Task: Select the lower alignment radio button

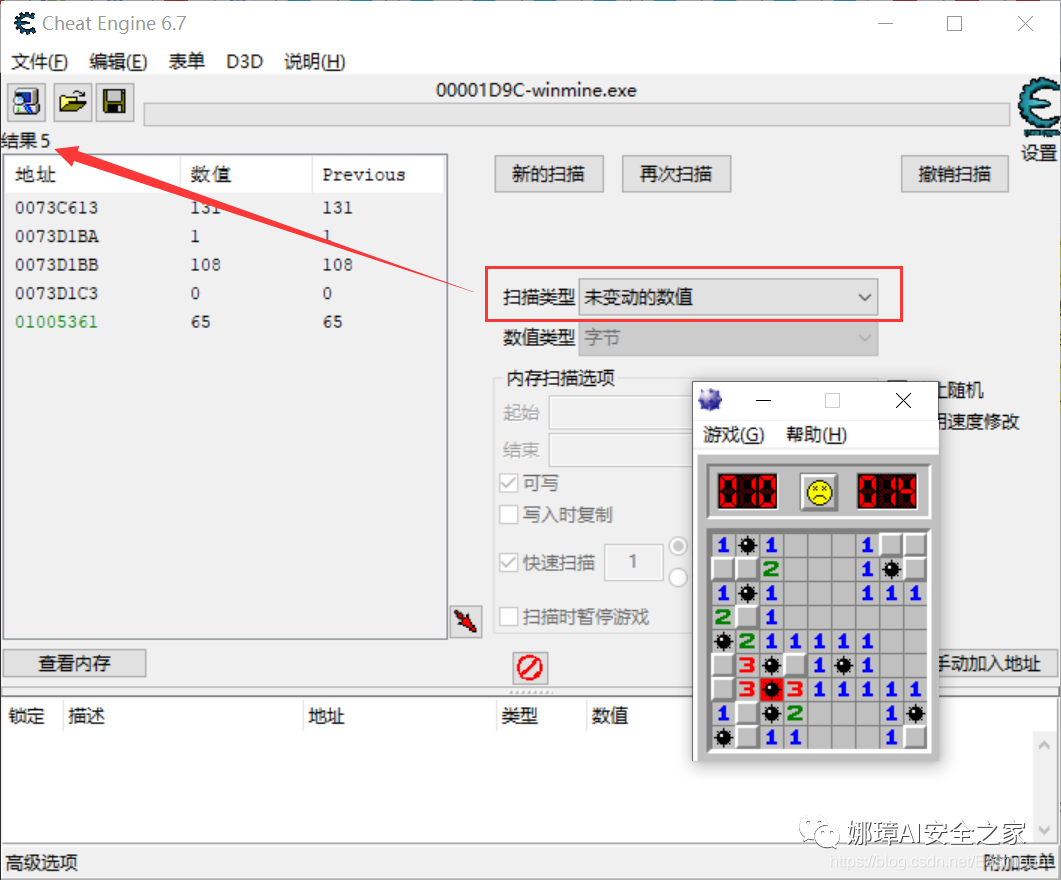Action: point(678,577)
